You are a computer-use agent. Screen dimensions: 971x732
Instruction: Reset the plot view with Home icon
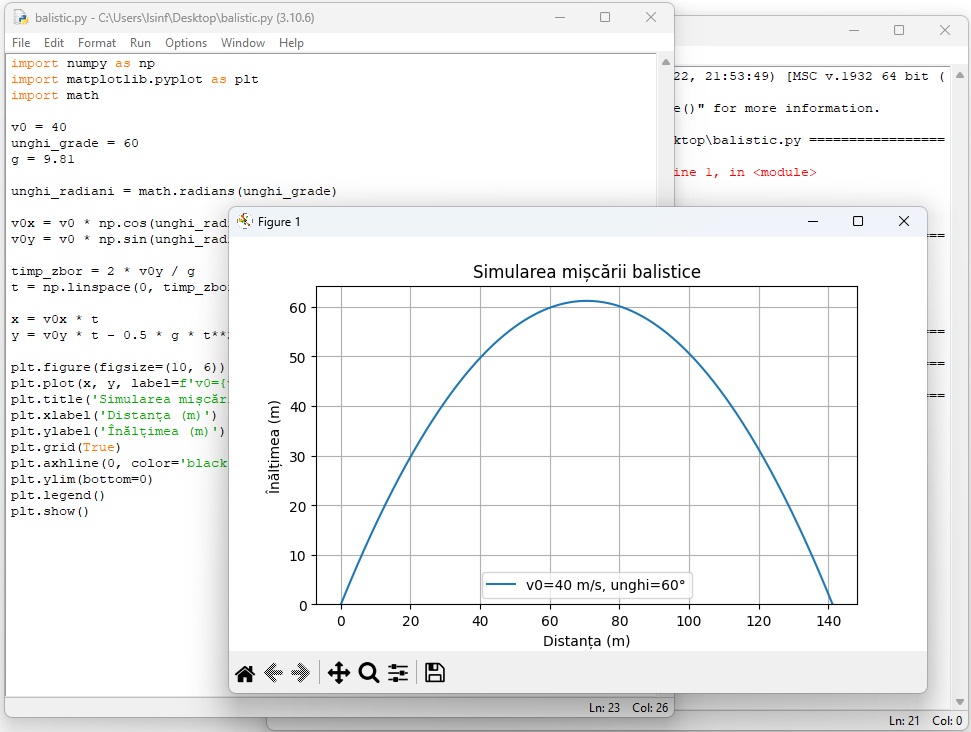click(245, 673)
